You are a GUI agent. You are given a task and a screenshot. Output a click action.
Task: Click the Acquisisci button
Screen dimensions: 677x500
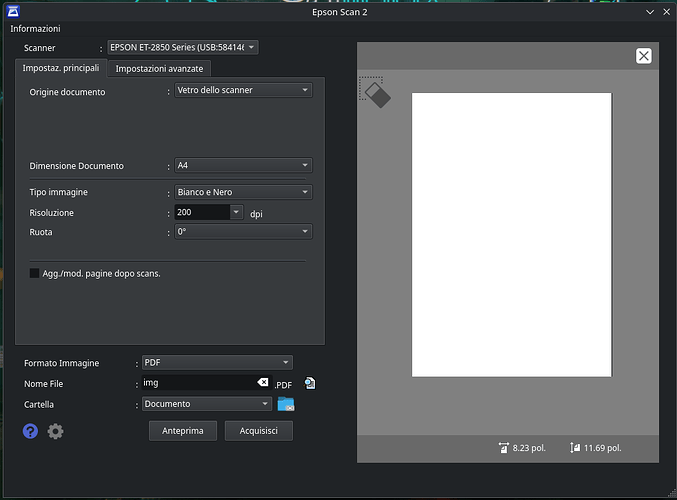[259, 431]
